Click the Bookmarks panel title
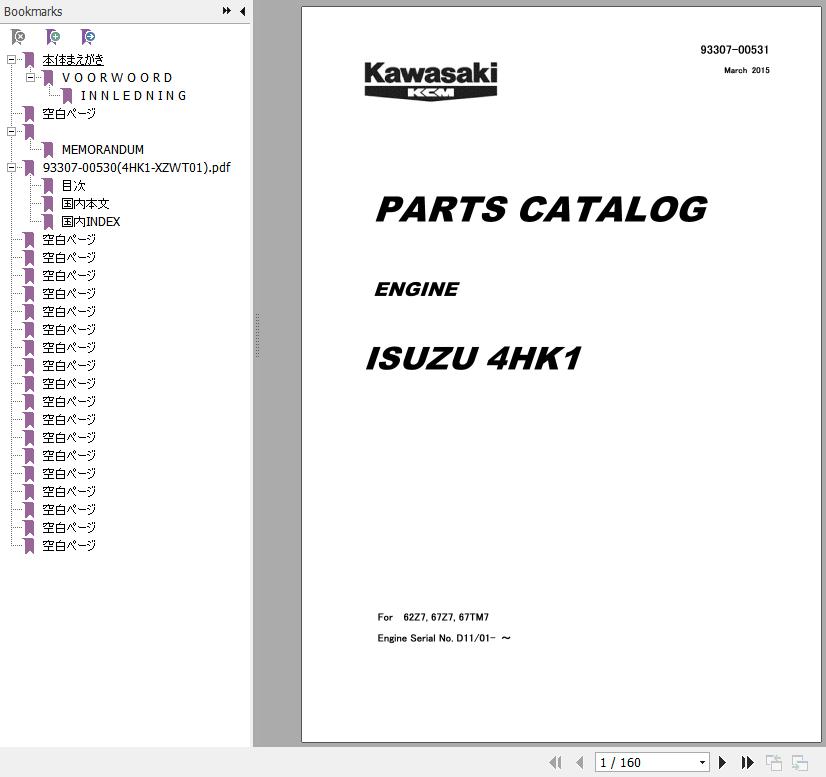Screen dimensions: 826x777 pos(33,11)
